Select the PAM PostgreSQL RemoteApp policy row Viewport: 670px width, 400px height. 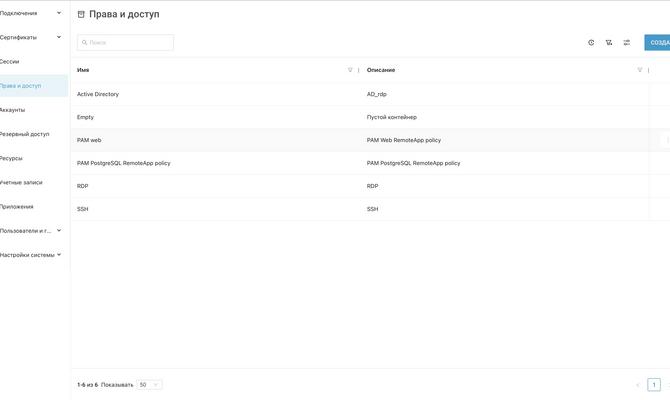coord(124,163)
